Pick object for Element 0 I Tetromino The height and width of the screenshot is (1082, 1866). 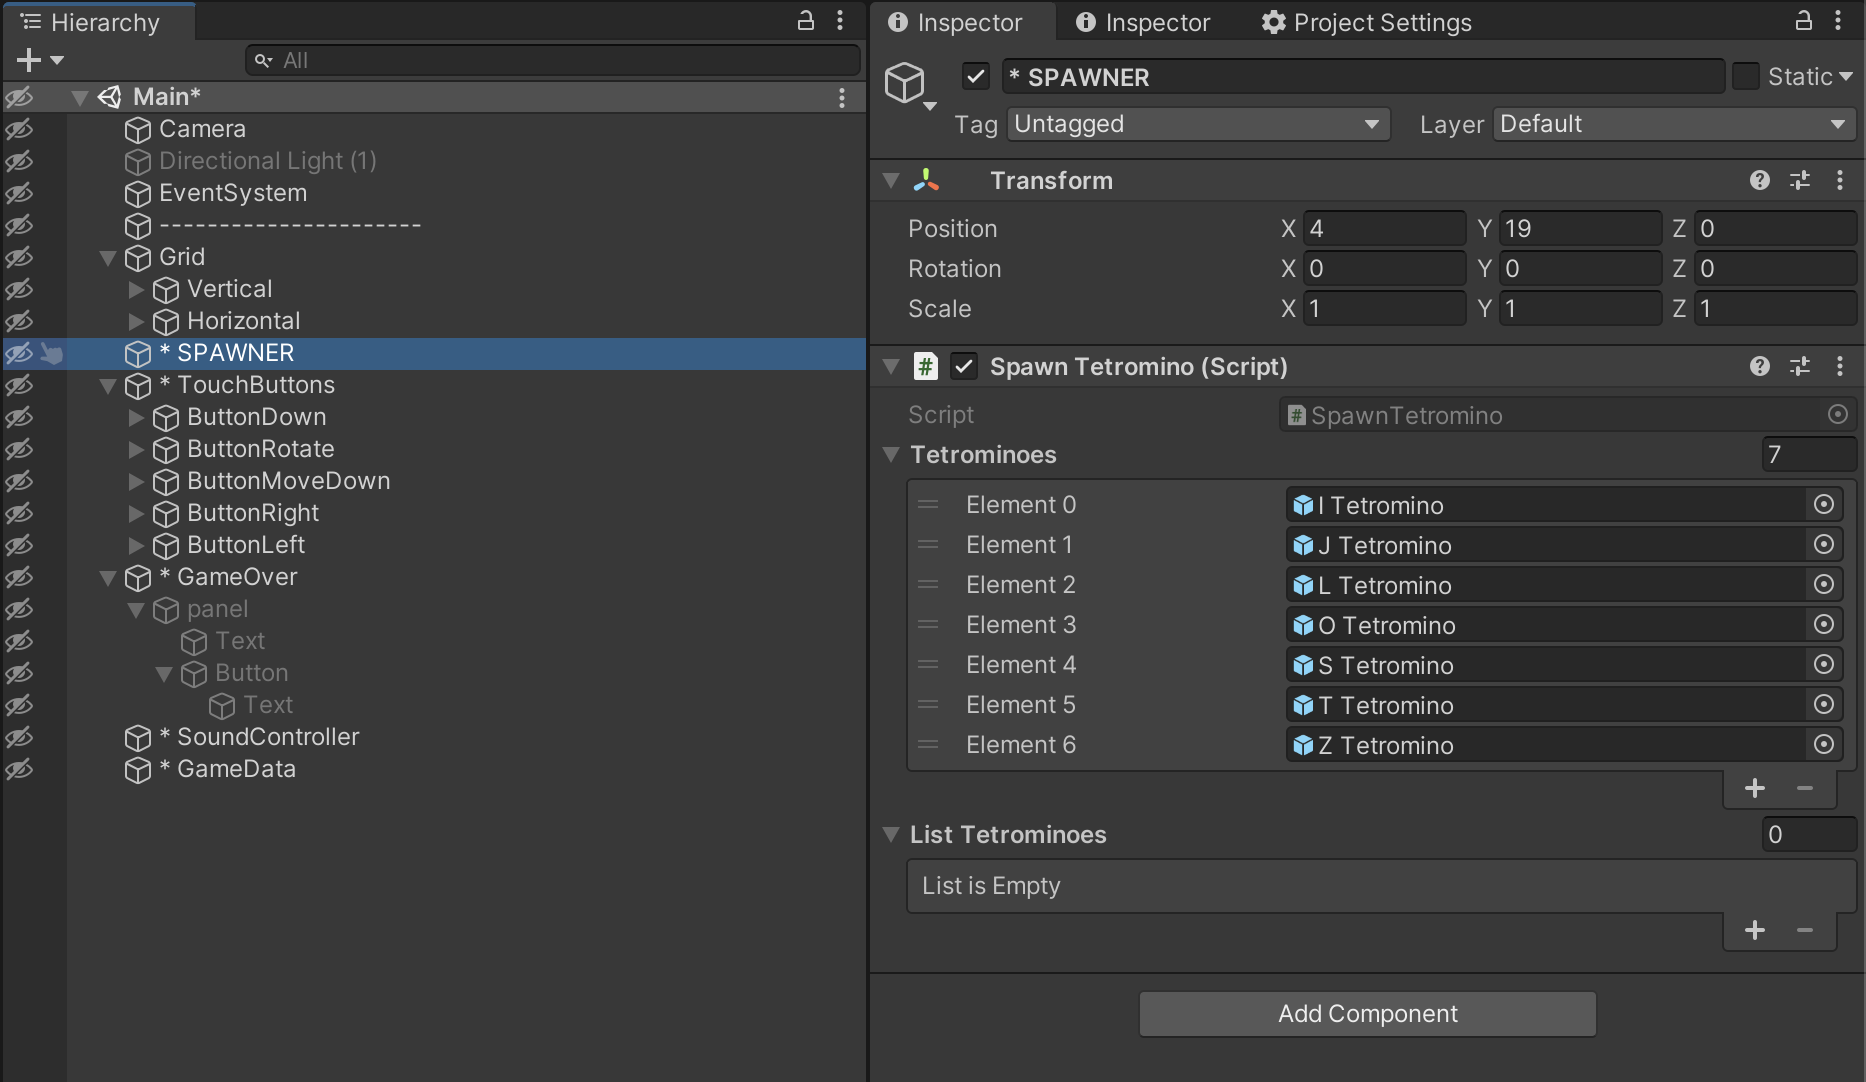1824,504
